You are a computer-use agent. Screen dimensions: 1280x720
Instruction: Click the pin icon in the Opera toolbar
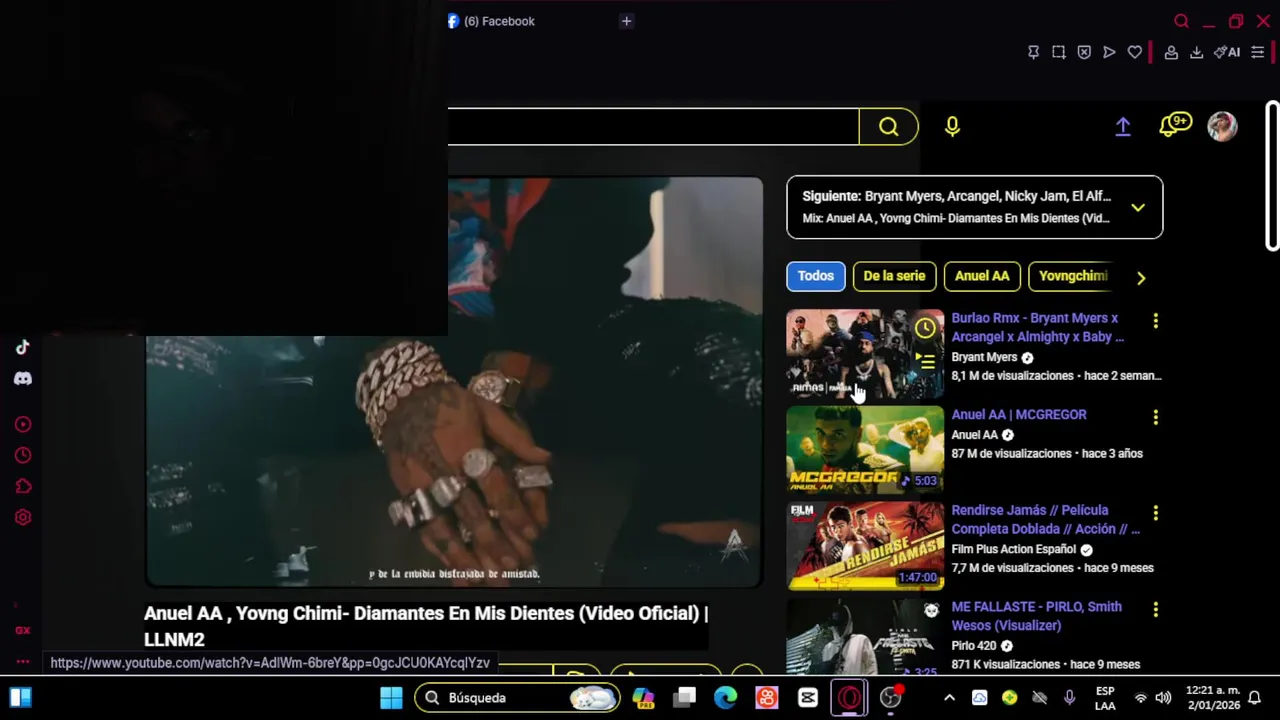pos(1033,52)
